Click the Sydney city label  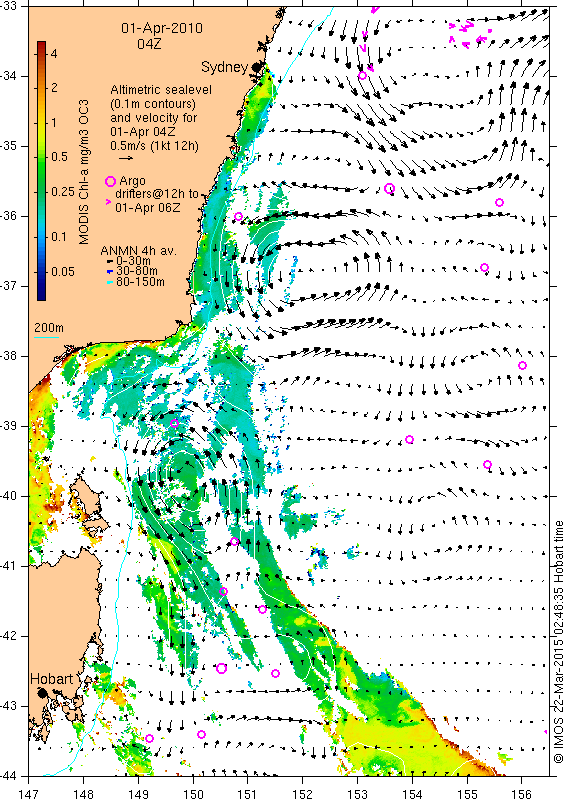(x=225, y=67)
